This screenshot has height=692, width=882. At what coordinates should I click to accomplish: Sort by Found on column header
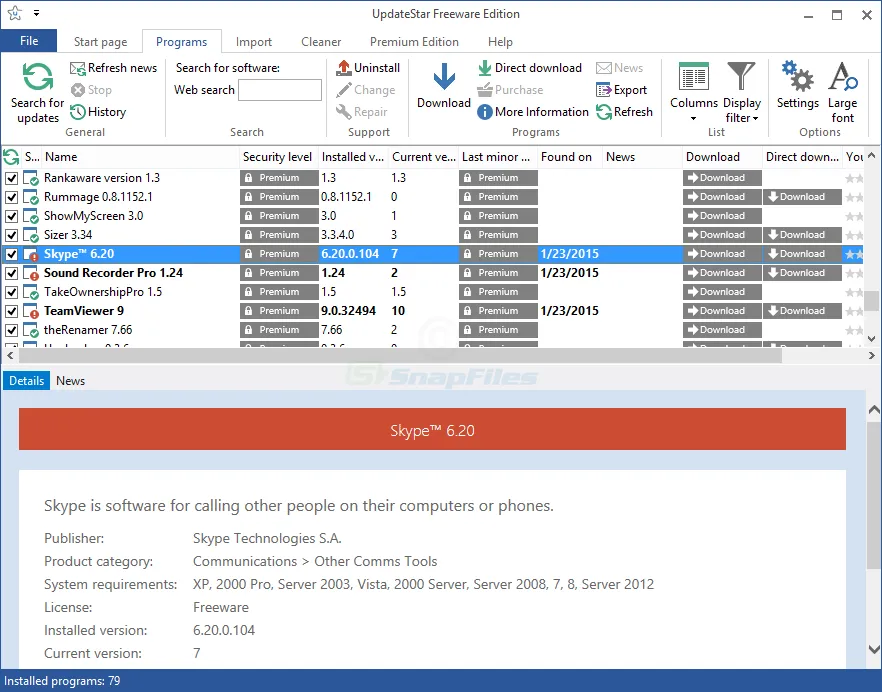click(x=570, y=157)
